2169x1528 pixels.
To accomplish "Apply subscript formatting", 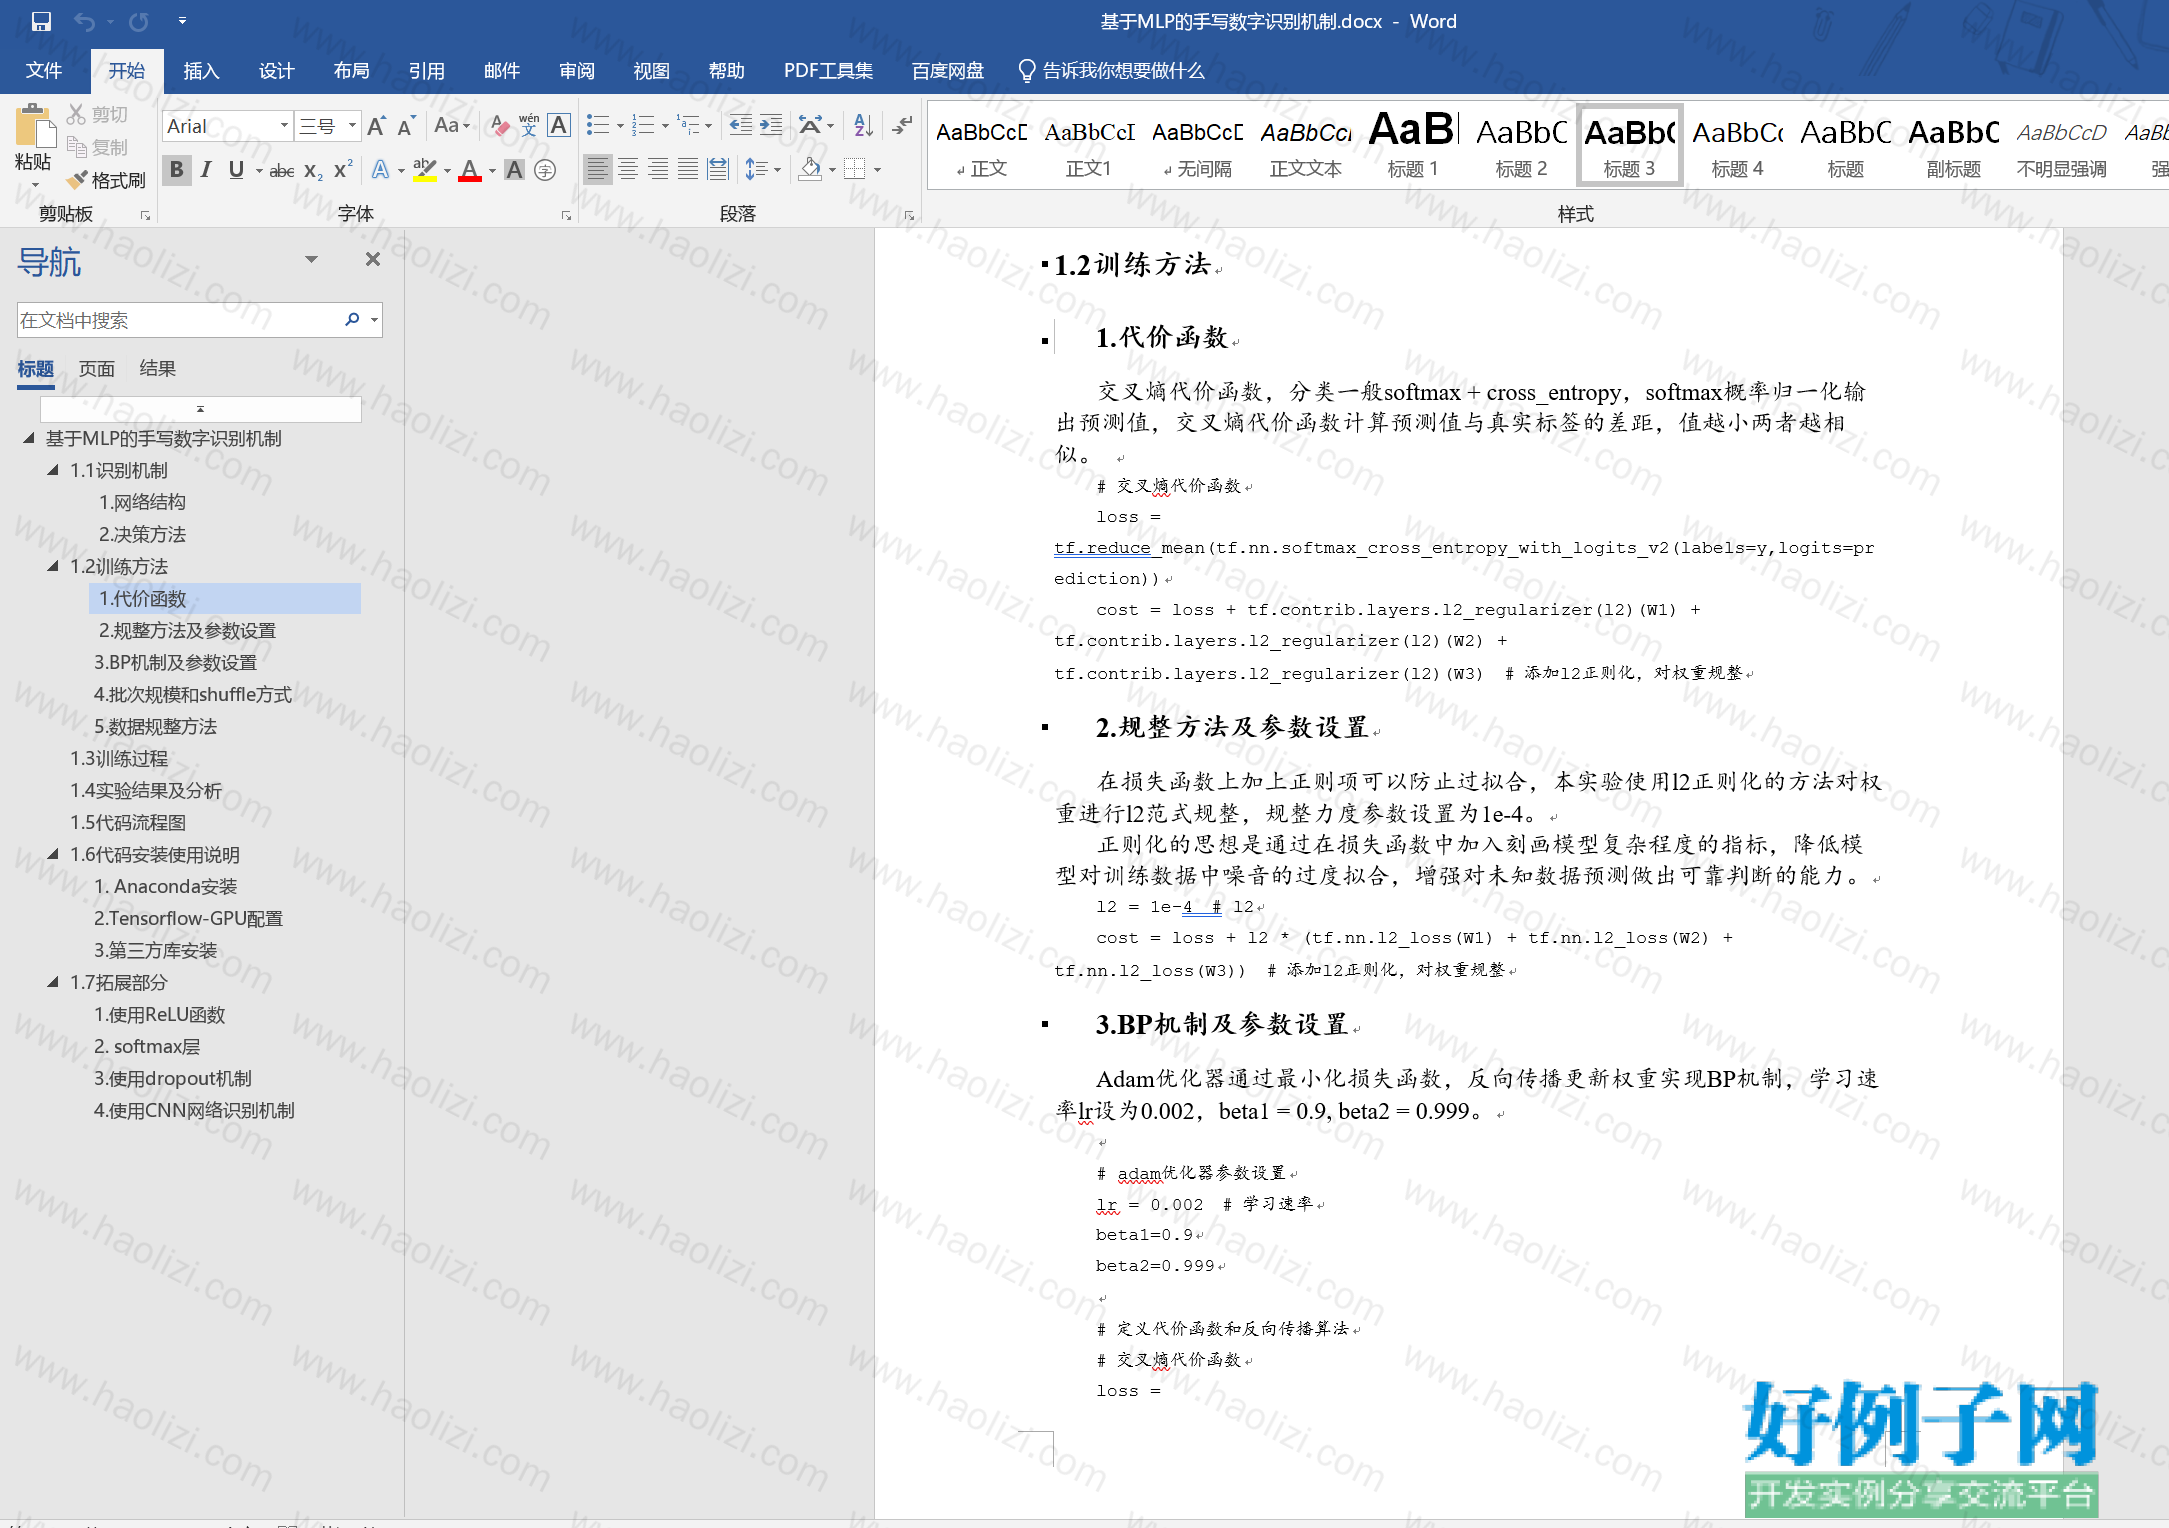I will [313, 170].
